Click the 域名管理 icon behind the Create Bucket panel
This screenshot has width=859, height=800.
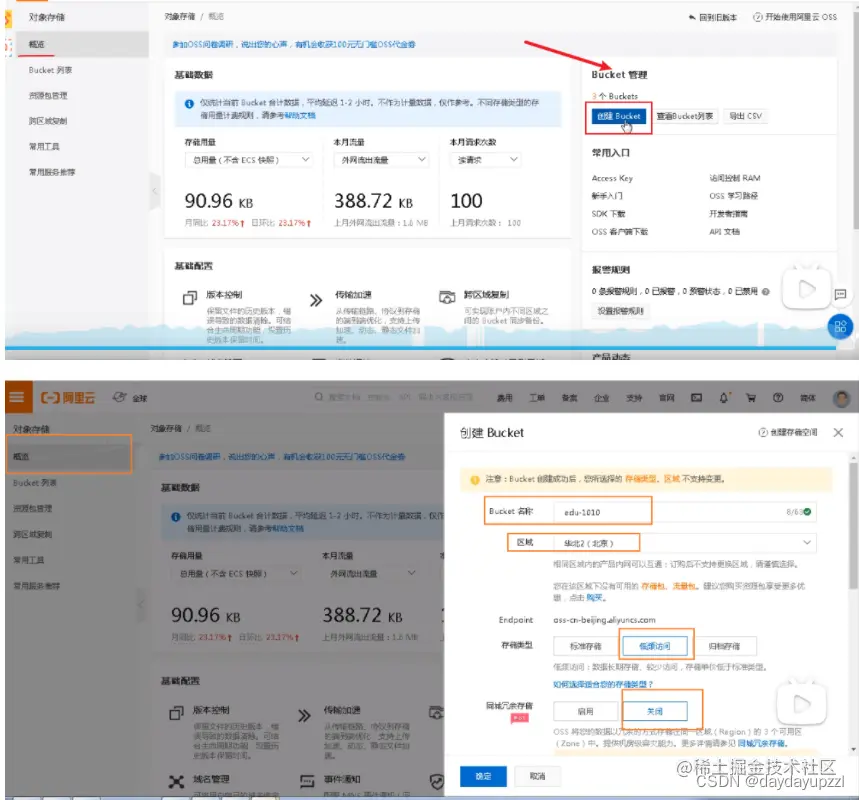tap(176, 781)
